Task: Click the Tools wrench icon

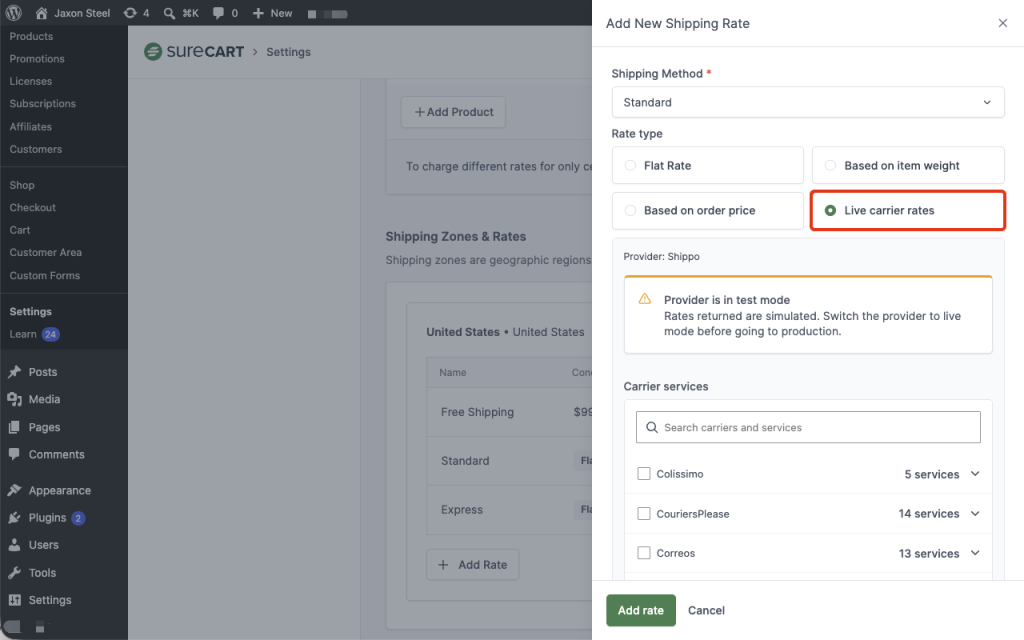Action: click(x=14, y=573)
